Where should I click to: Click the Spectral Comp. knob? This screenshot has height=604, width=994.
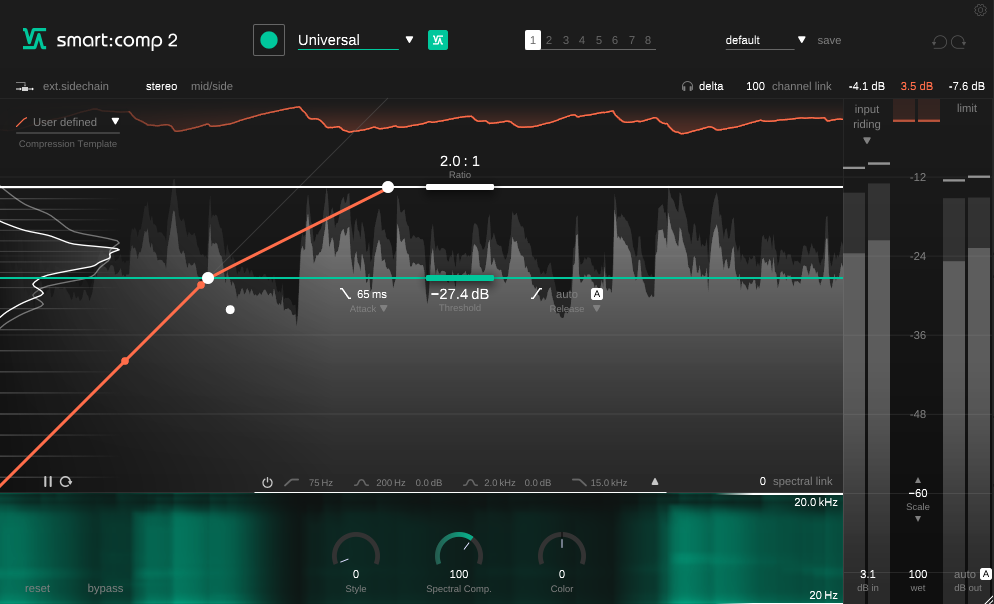click(x=459, y=552)
